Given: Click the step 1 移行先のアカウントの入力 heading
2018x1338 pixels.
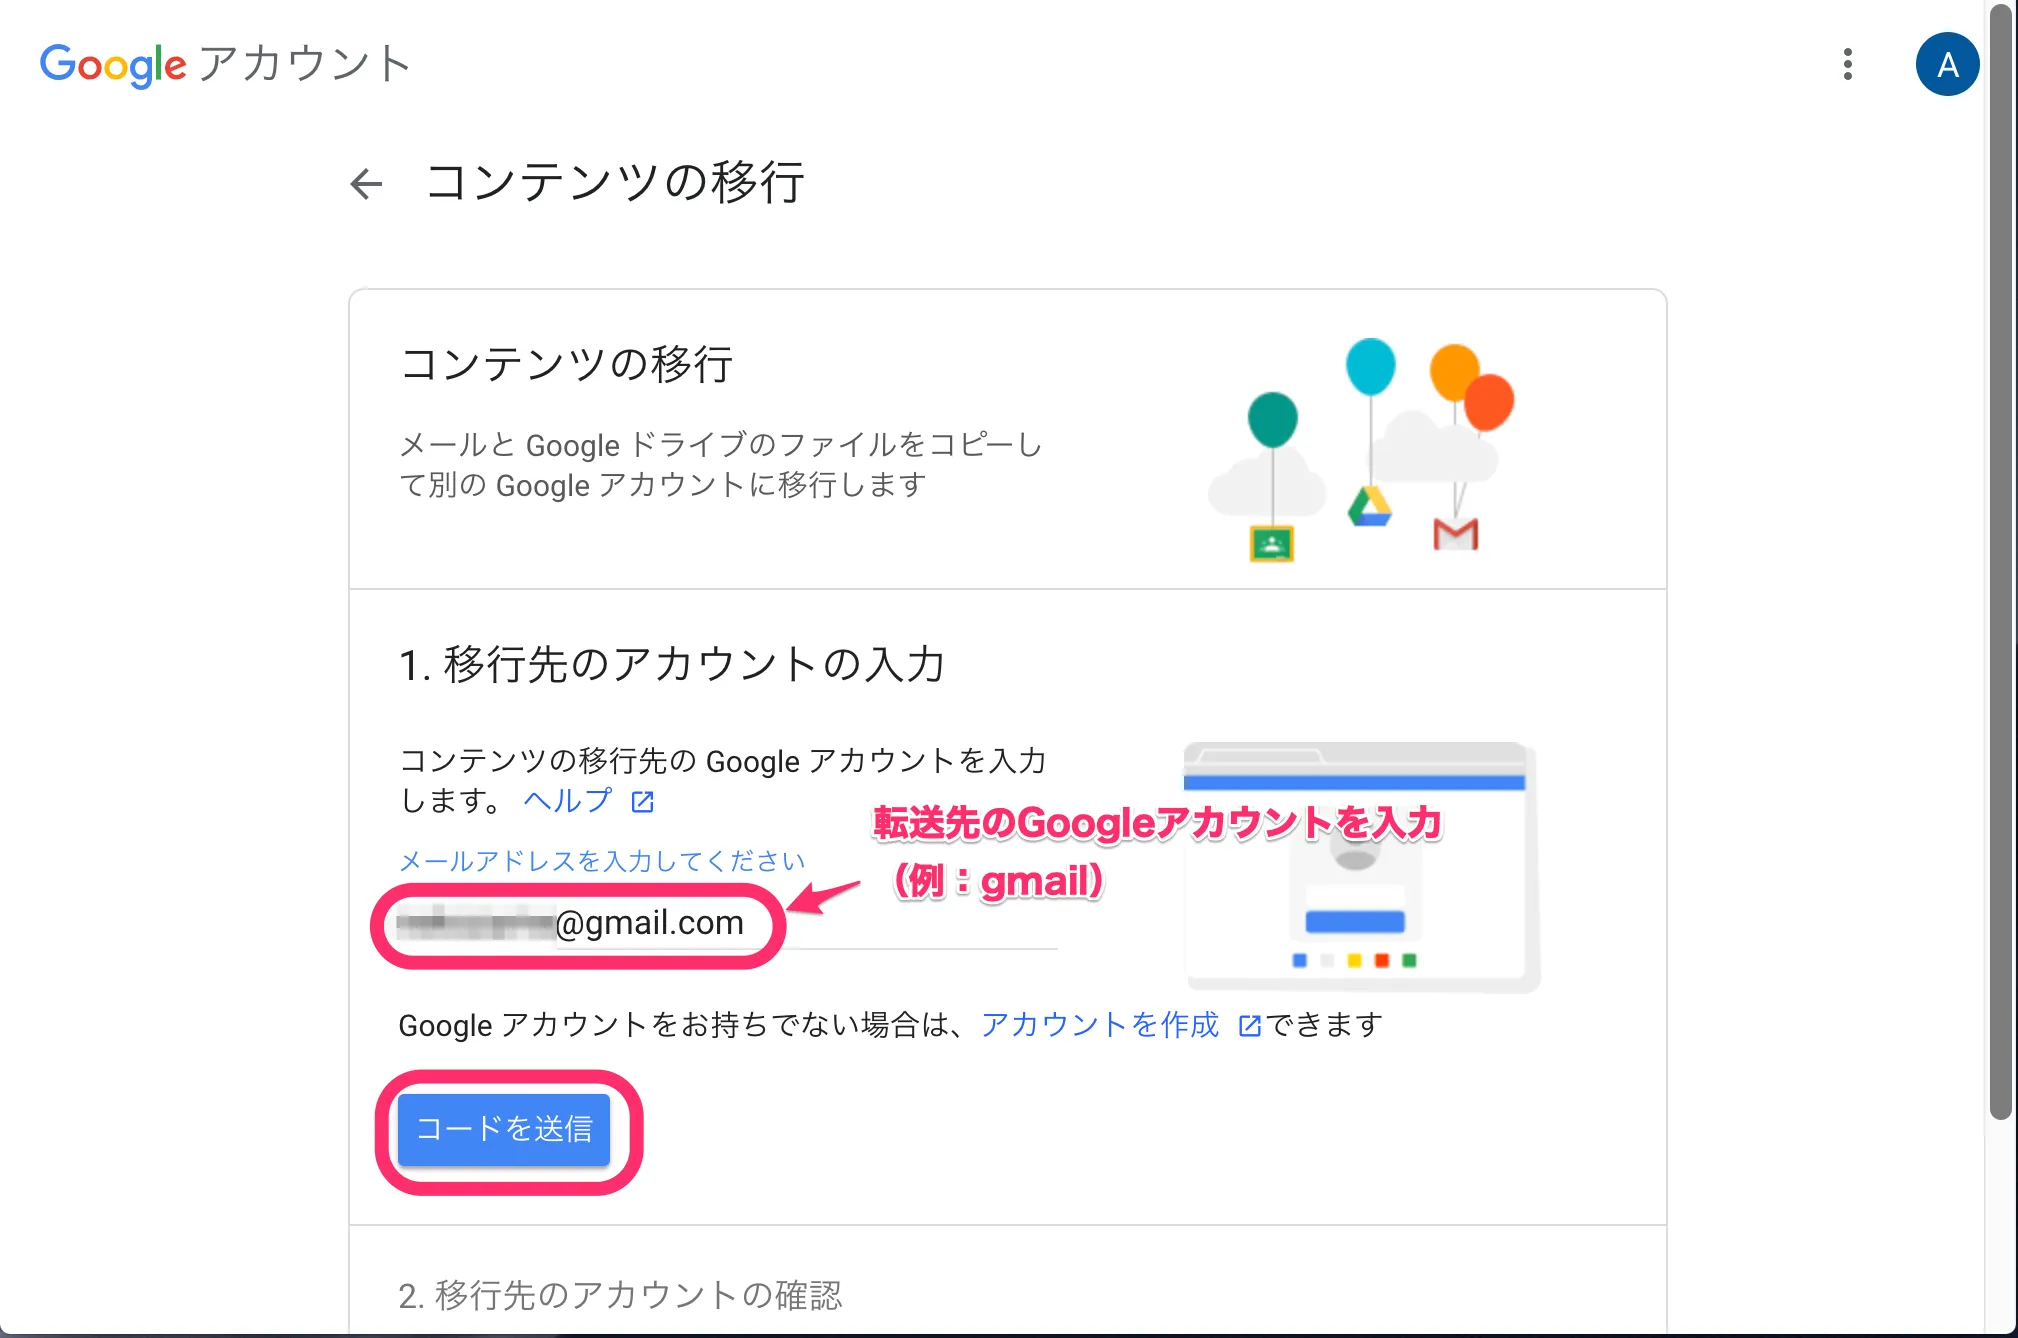Looking at the screenshot, I should [672, 664].
